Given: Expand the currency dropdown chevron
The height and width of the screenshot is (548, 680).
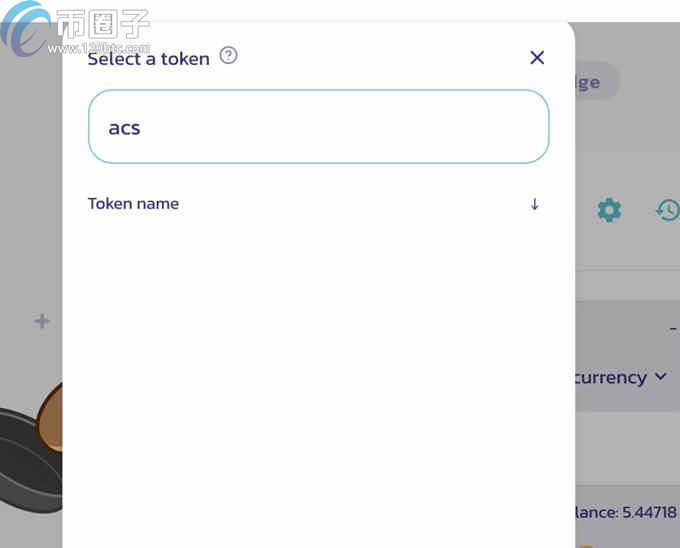Looking at the screenshot, I should pyautogui.click(x=660, y=376).
